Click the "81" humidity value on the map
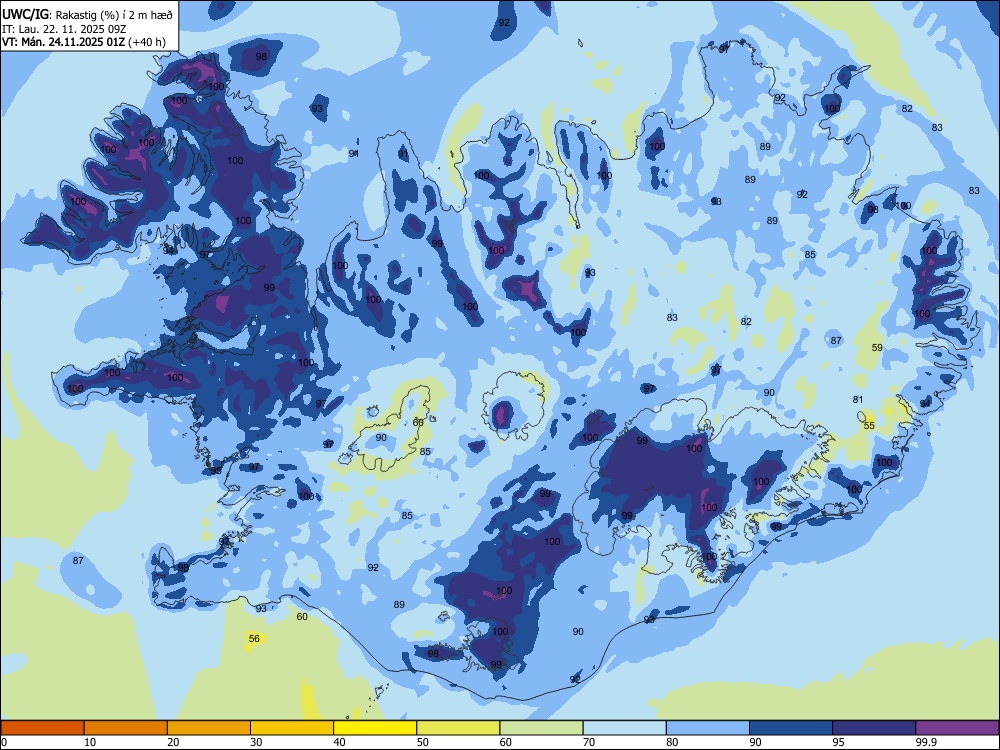This screenshot has height=750, width=1000. 858,399
